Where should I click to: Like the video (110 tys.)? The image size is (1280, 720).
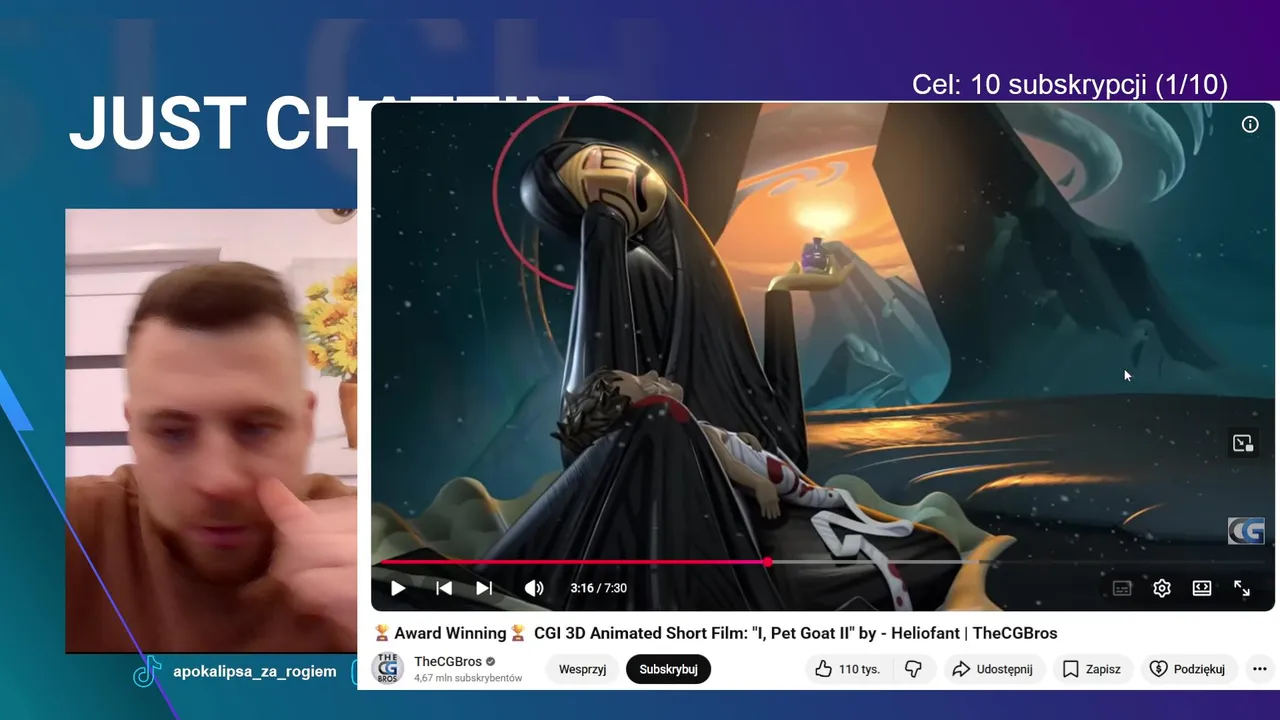pos(848,669)
